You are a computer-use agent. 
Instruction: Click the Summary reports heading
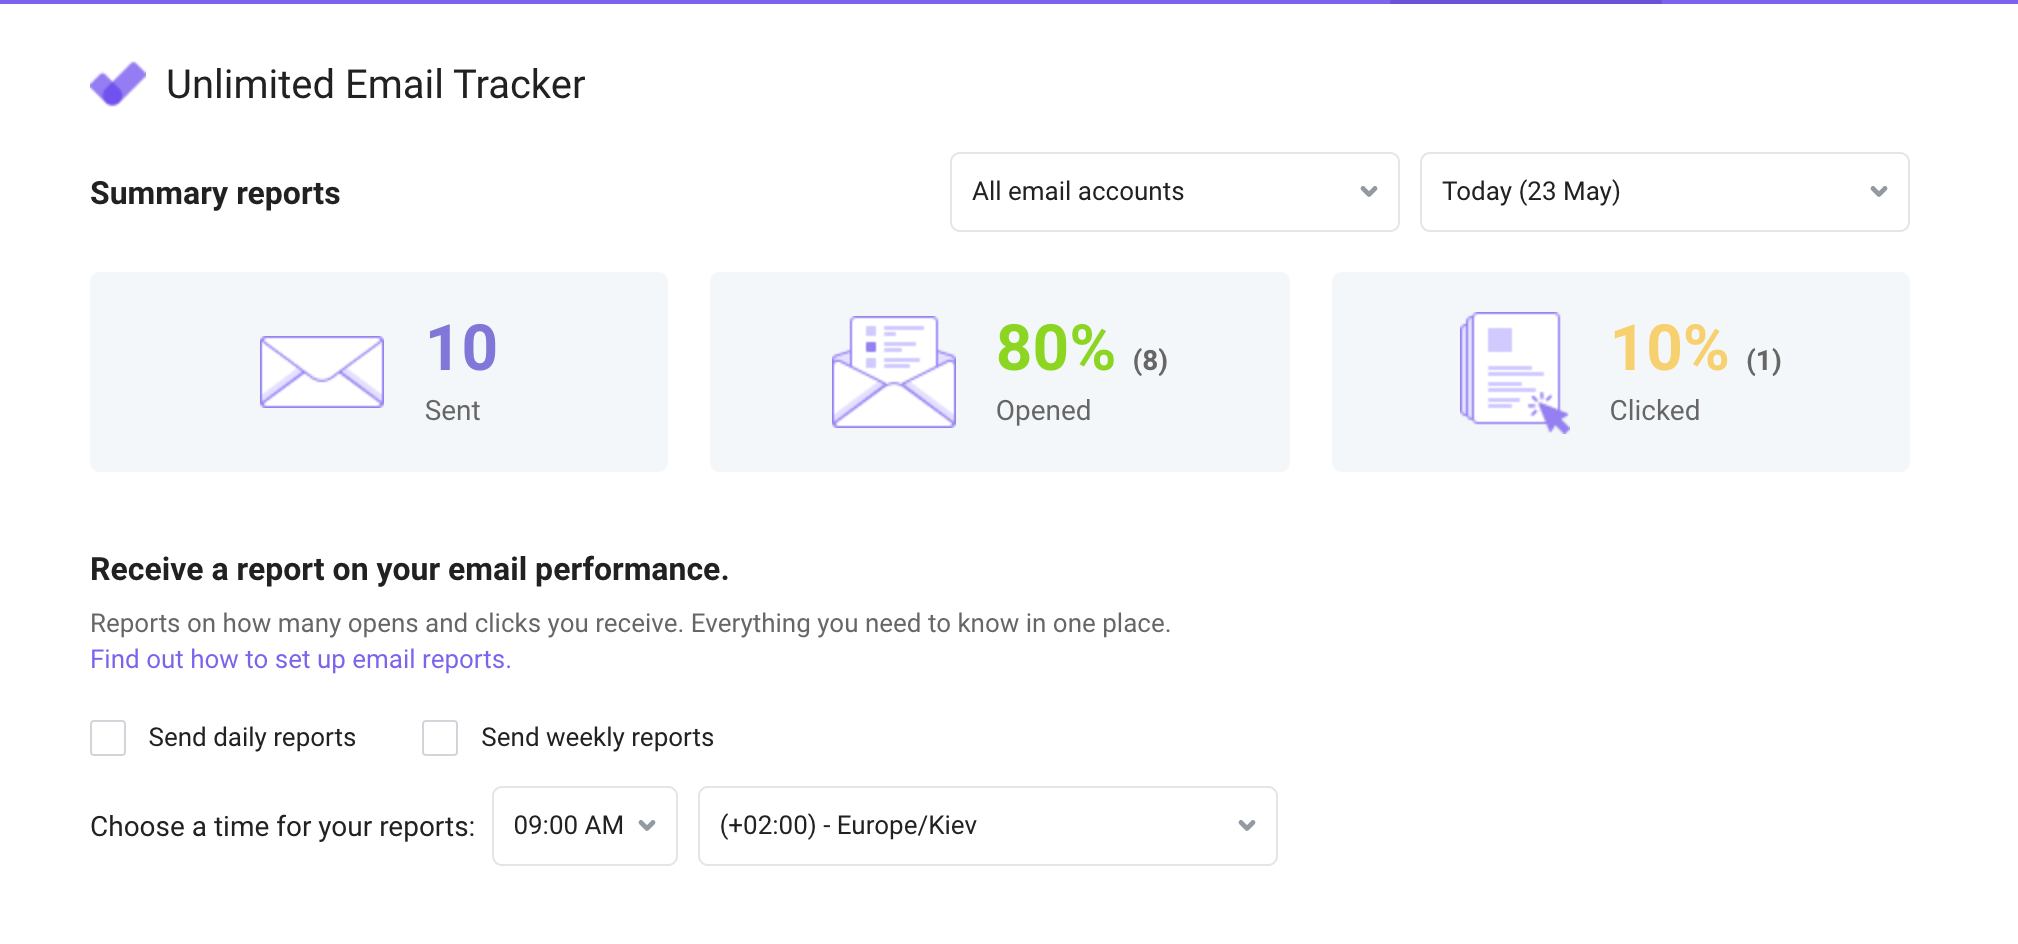point(215,193)
